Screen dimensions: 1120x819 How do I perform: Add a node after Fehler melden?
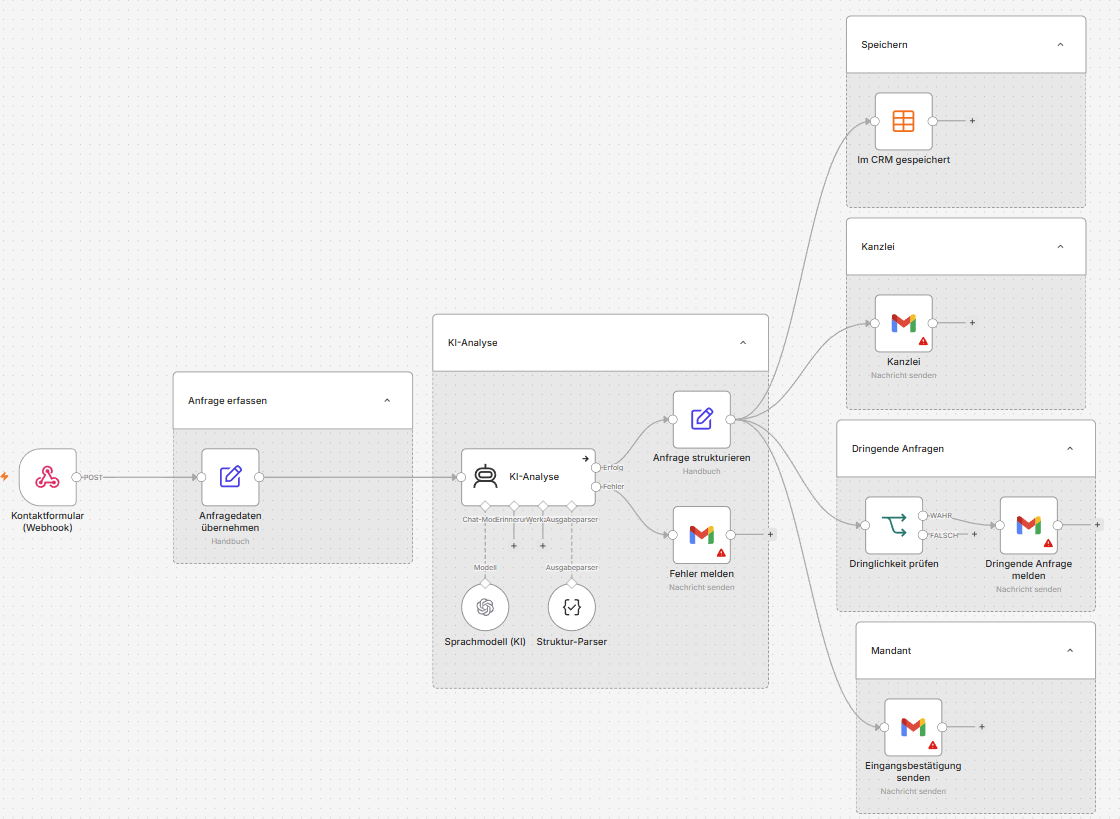pyautogui.click(x=770, y=534)
